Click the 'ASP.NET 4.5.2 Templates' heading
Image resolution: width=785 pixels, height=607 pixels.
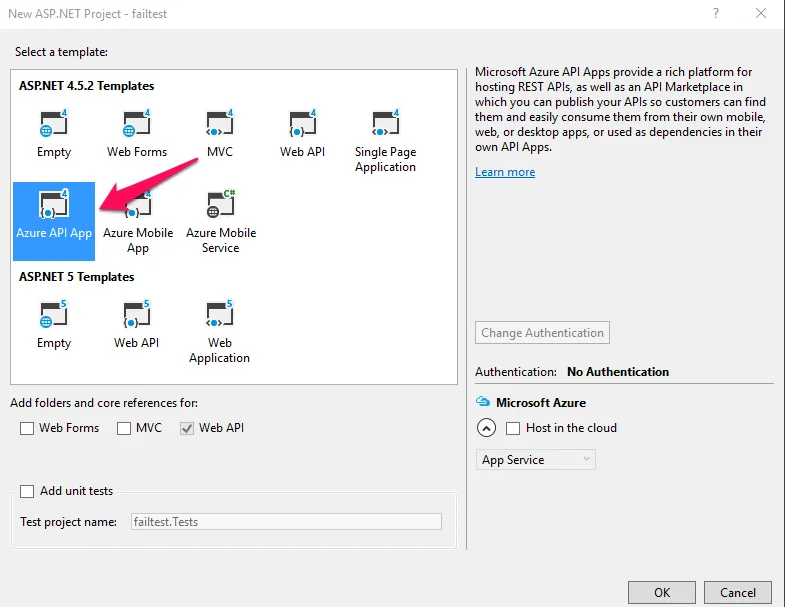(87, 86)
